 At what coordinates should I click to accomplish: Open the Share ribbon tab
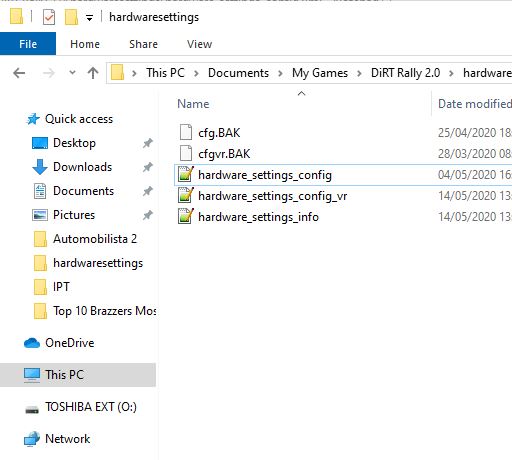143,44
